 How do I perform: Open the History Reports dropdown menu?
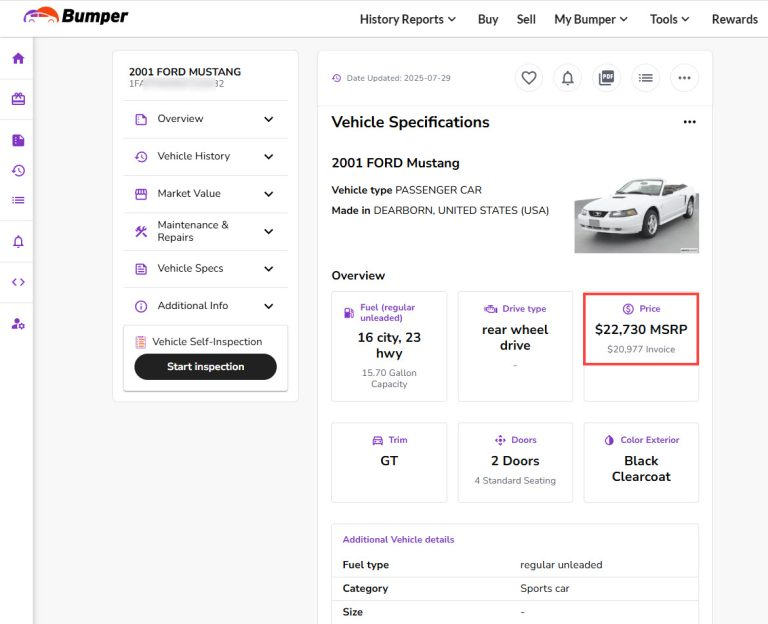point(407,19)
